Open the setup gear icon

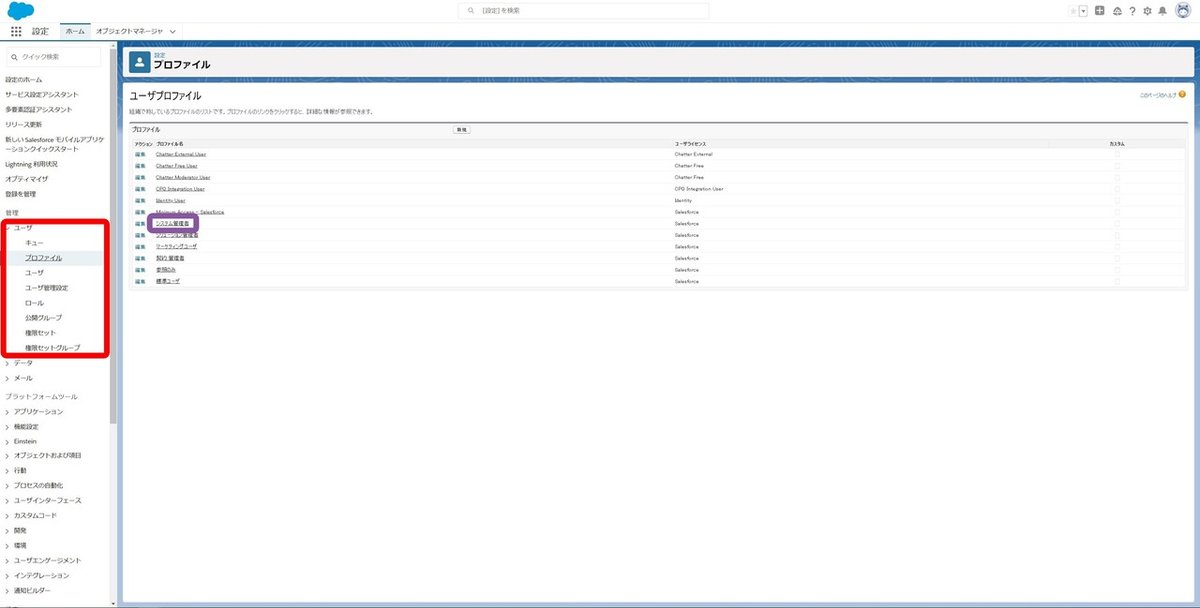(x=1147, y=11)
